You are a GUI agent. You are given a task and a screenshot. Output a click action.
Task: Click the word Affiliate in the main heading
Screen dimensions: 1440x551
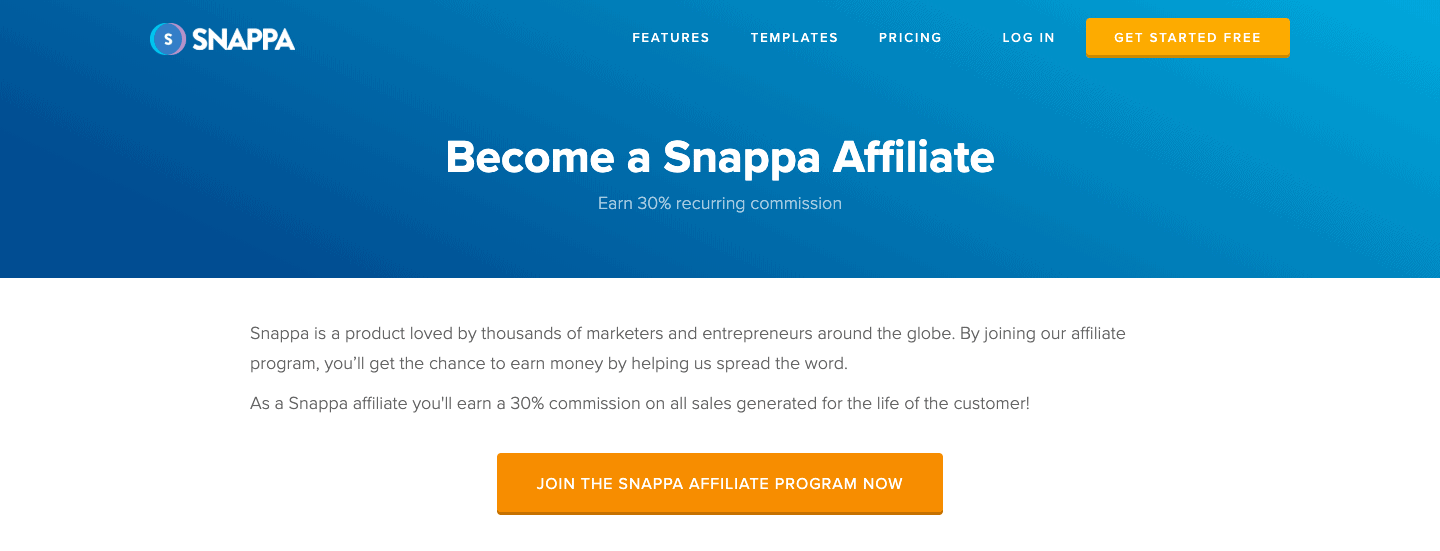coord(914,157)
